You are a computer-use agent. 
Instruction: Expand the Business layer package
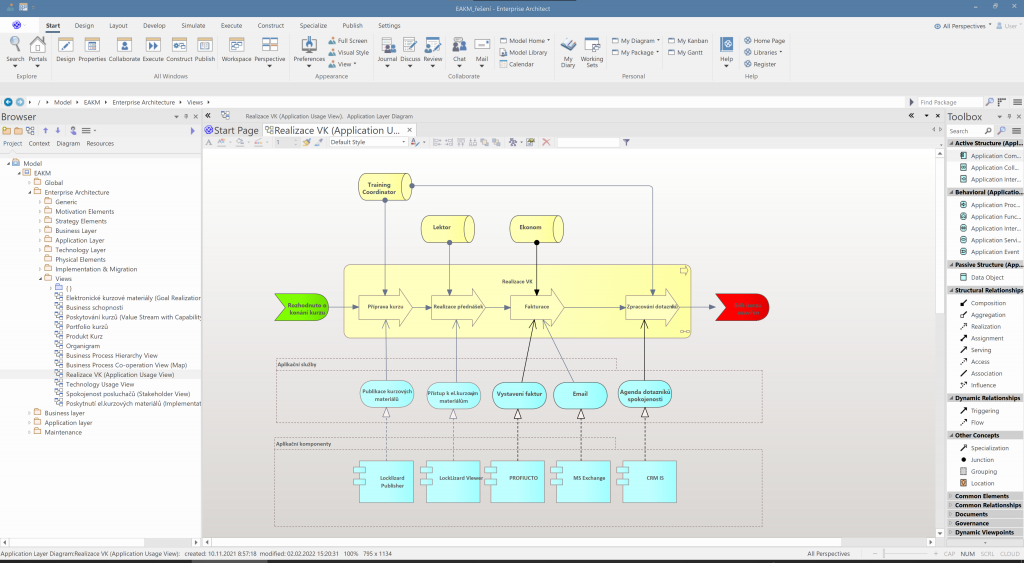tap(29, 413)
